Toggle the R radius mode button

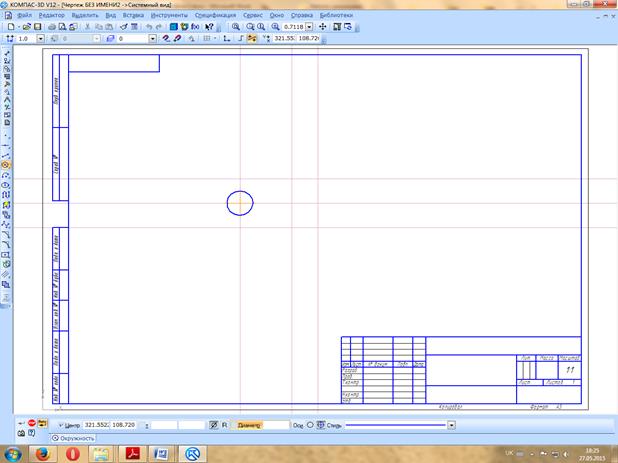pyautogui.click(x=224, y=425)
